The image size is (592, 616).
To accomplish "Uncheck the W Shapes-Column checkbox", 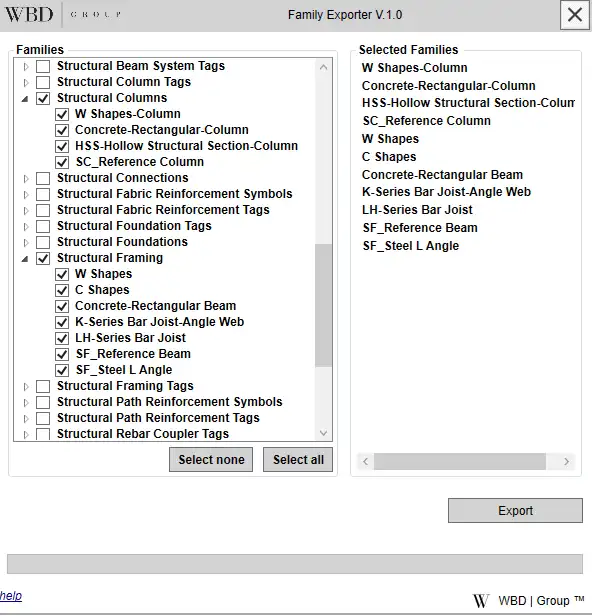I will click(x=62, y=114).
